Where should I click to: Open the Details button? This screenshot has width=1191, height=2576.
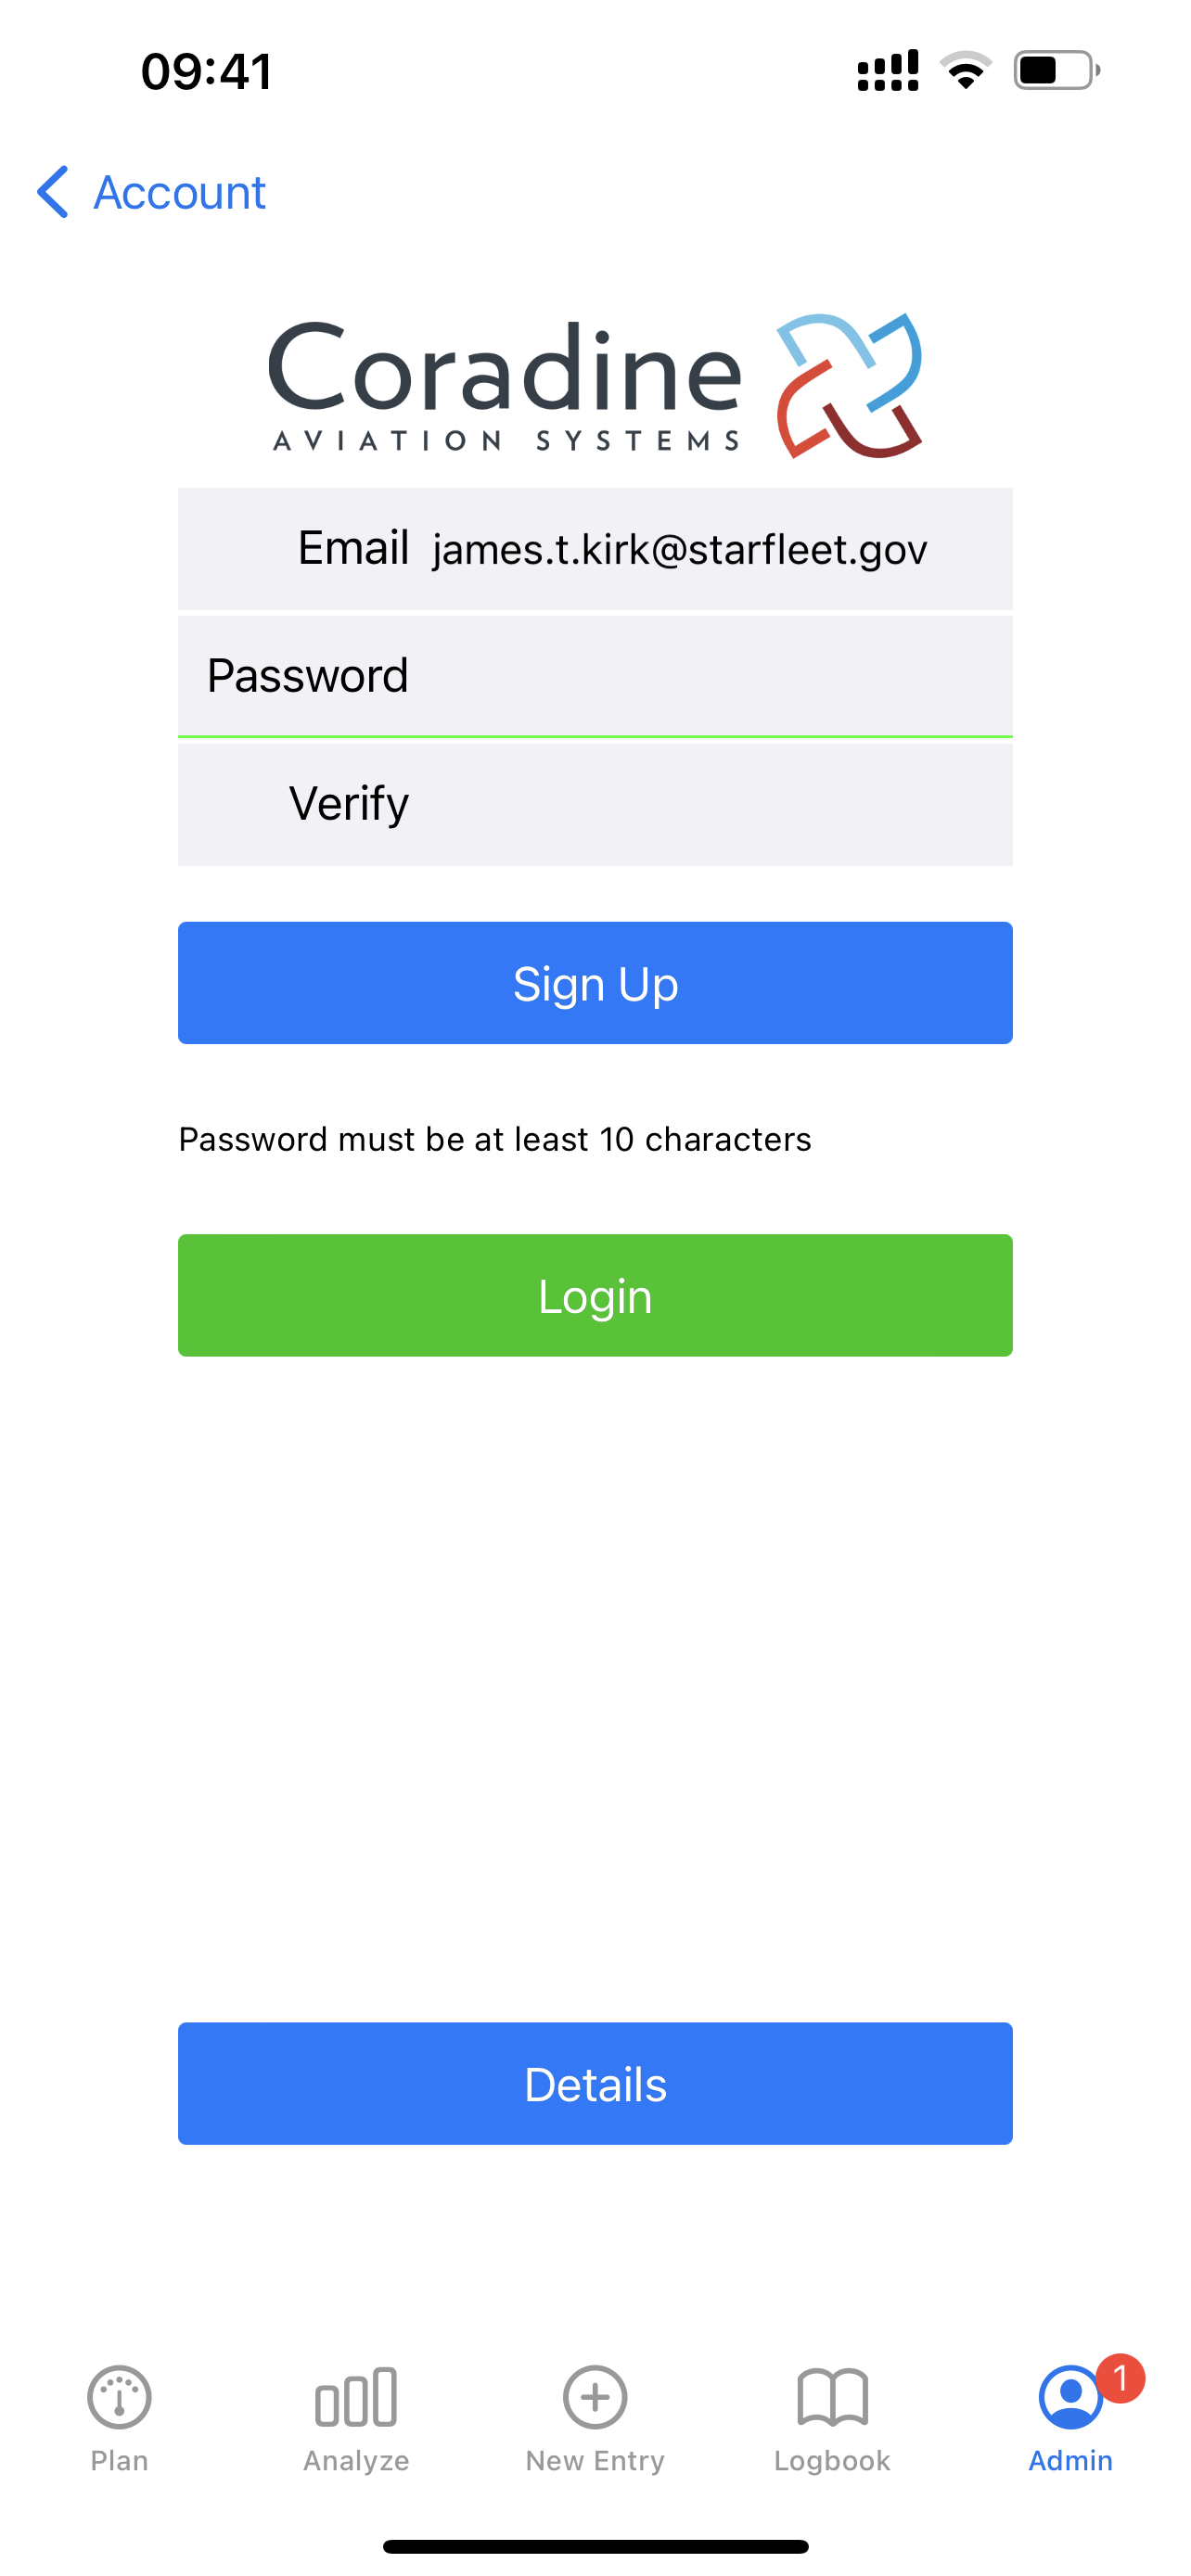[595, 2083]
